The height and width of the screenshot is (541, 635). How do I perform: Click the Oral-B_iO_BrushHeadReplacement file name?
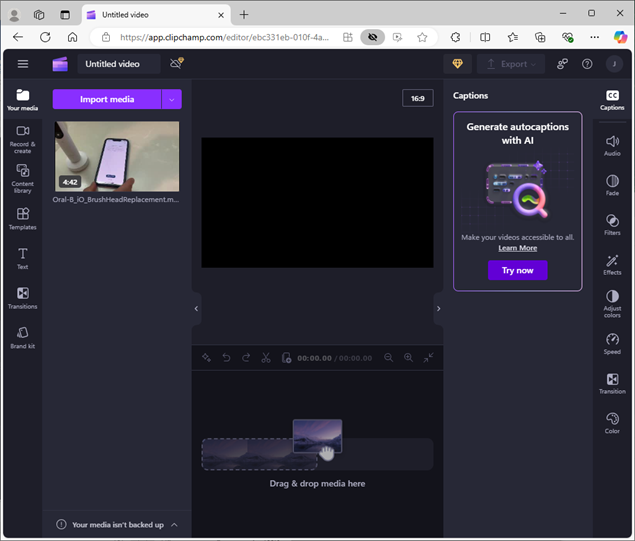[x=116, y=200]
